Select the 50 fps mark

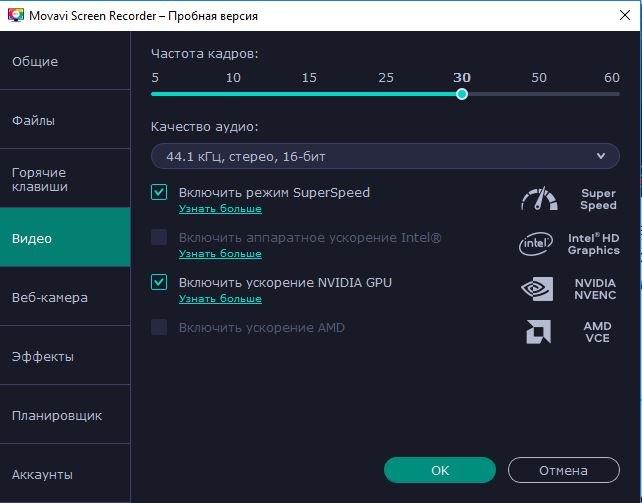(x=539, y=77)
